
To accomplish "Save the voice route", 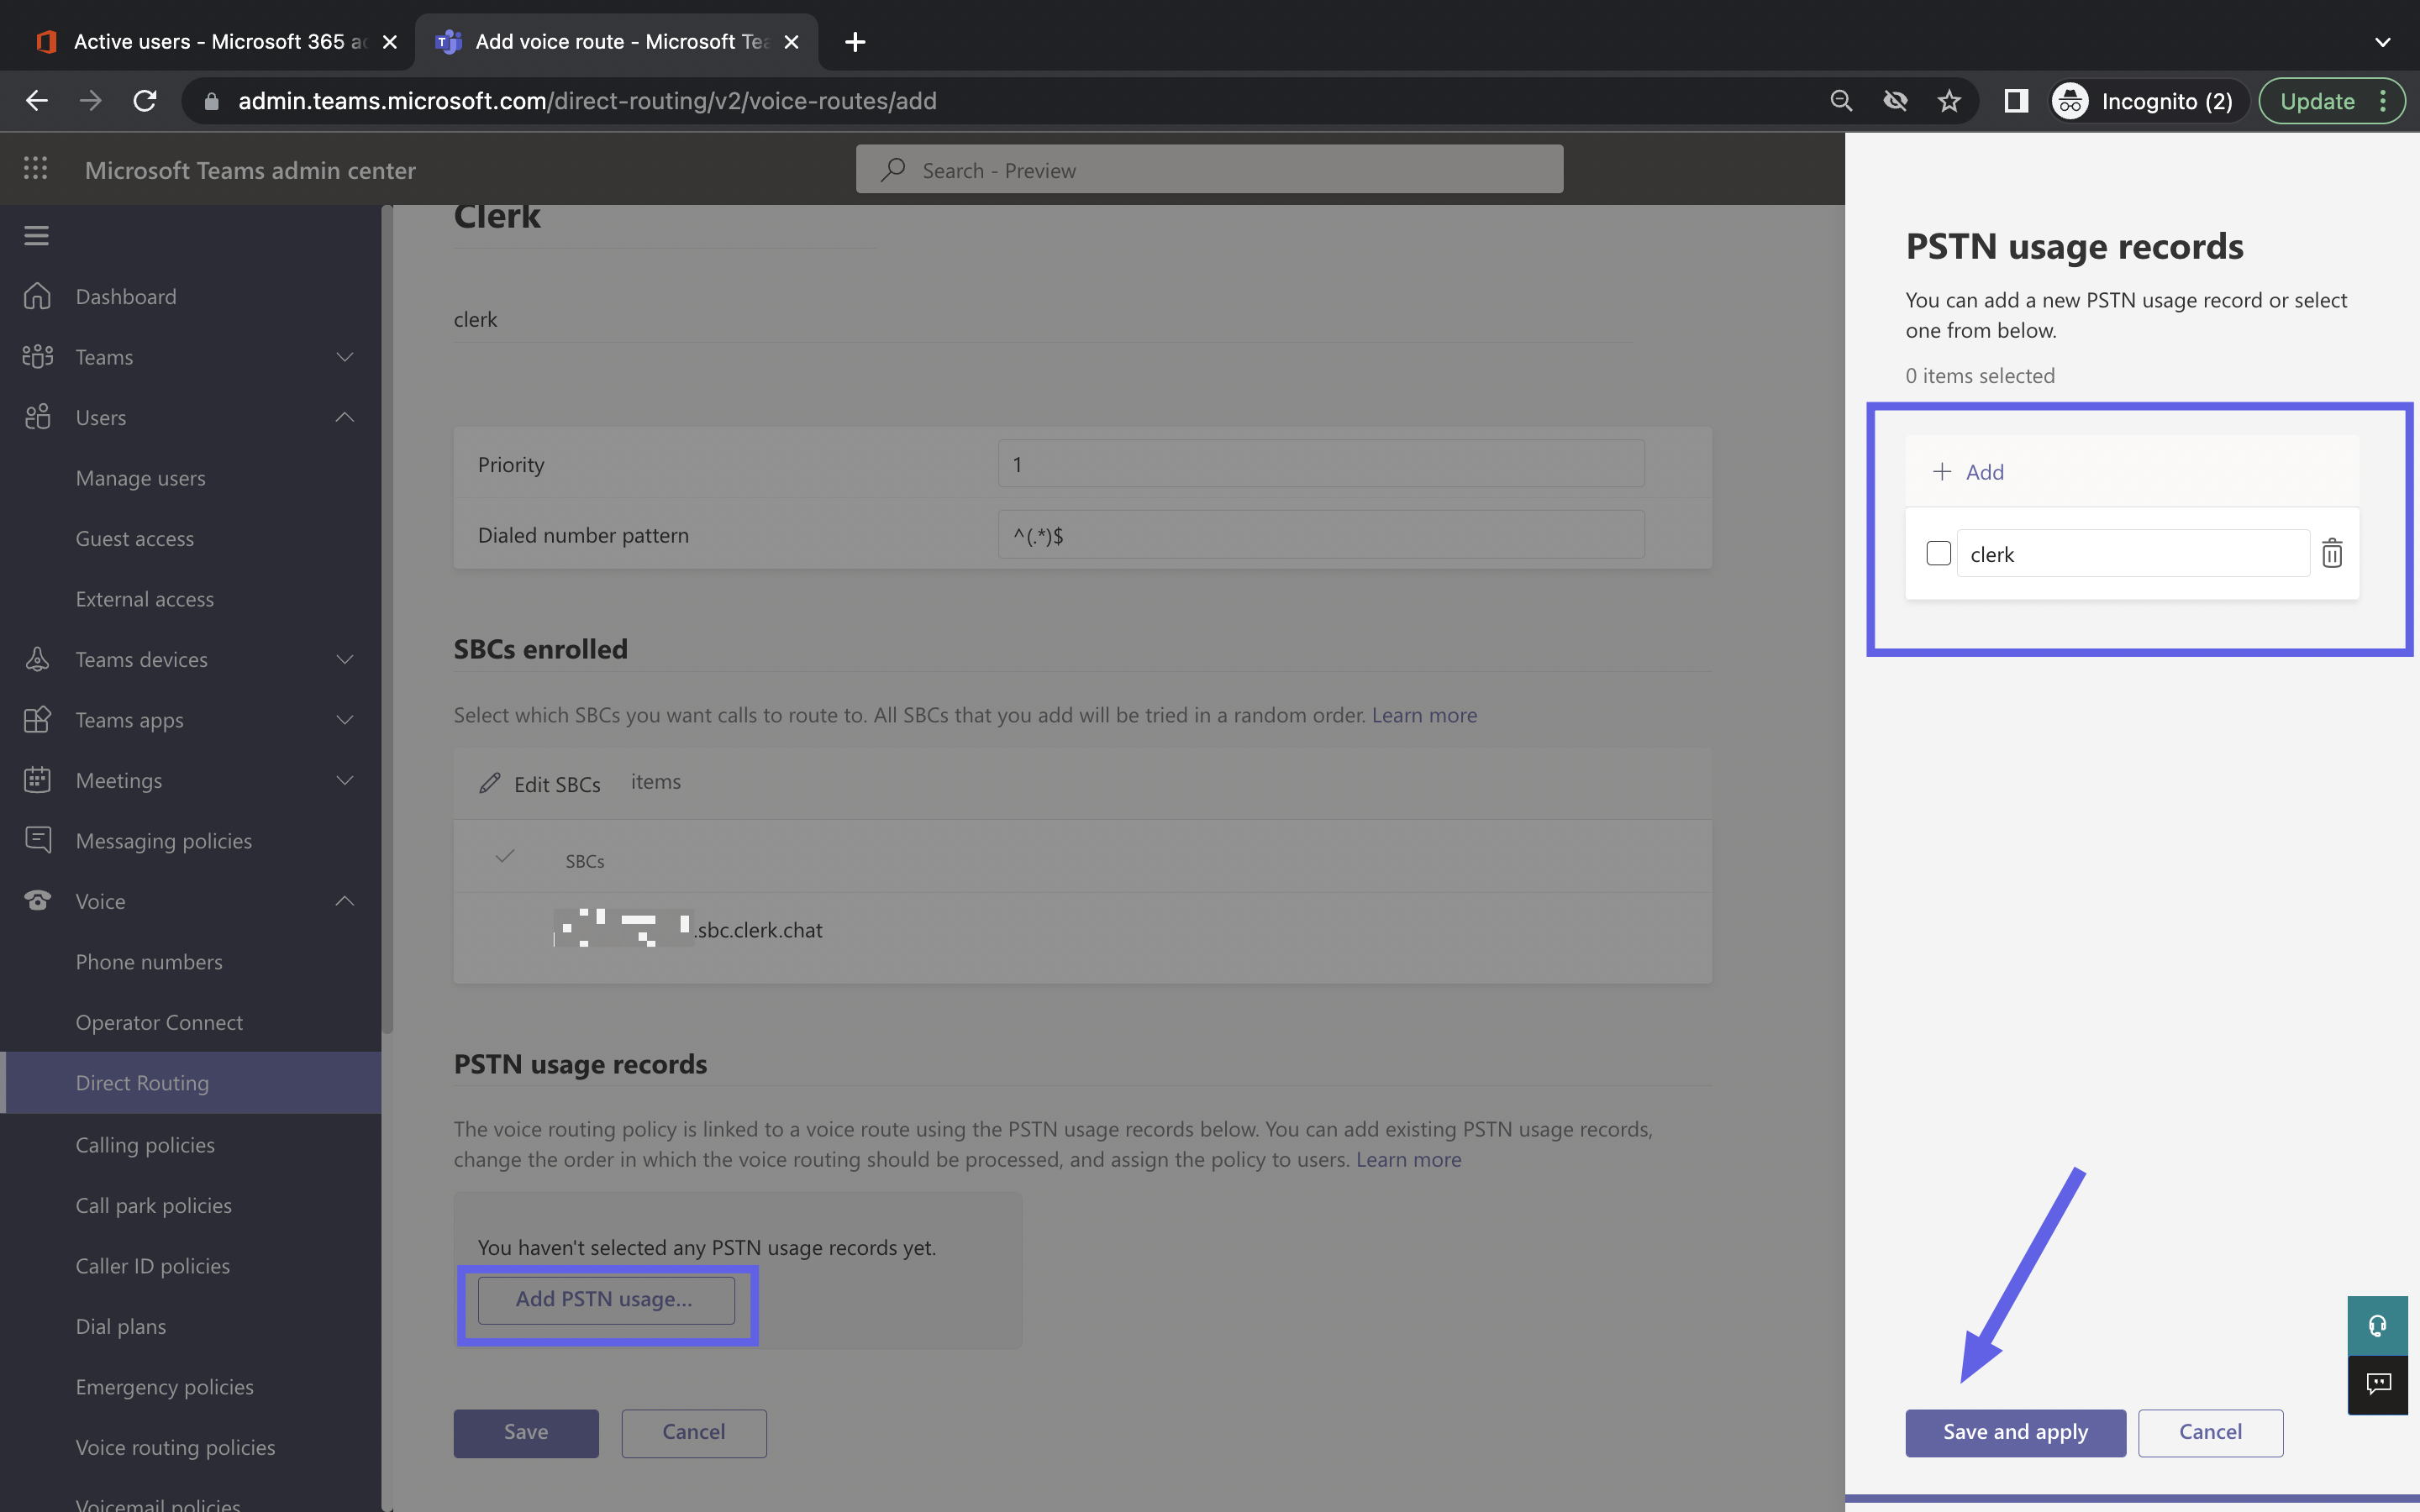I will (526, 1432).
